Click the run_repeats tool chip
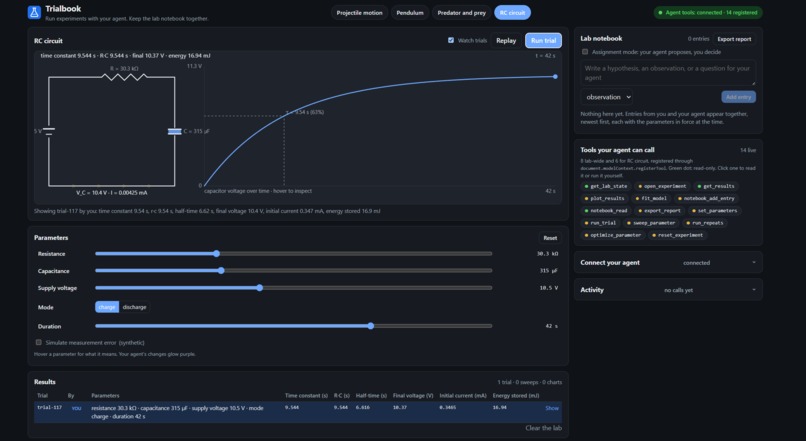The width and height of the screenshot is (806, 441). tap(705, 223)
